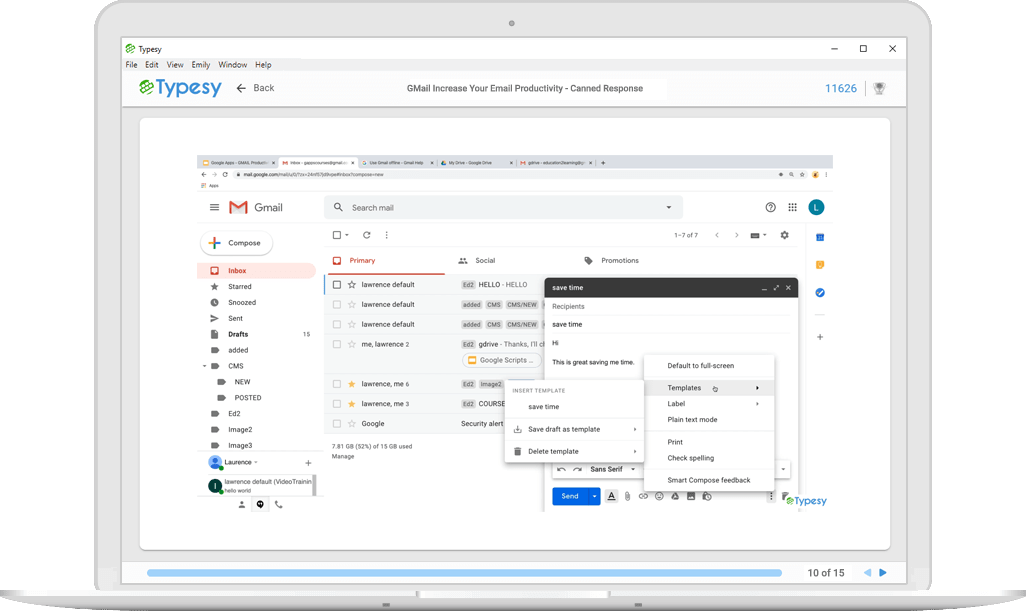
Task: Click the blue Send button
Action: pos(570,497)
